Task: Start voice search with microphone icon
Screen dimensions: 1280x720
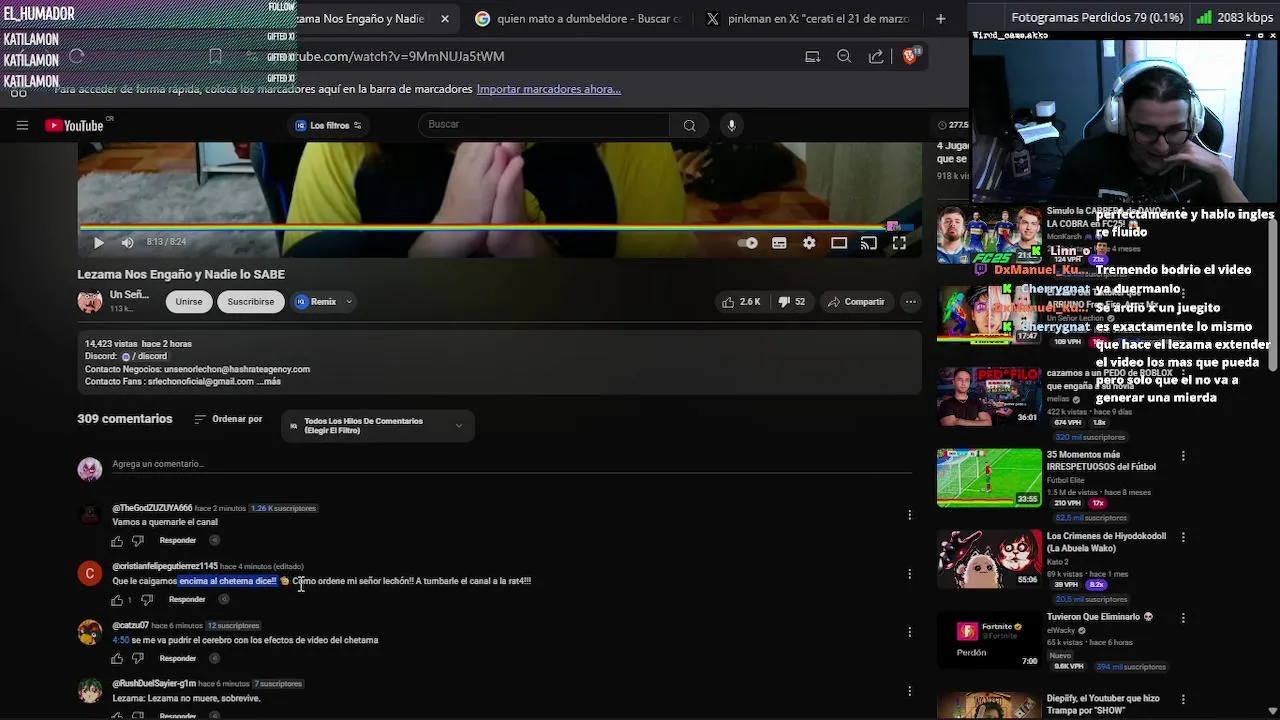Action: (x=732, y=125)
